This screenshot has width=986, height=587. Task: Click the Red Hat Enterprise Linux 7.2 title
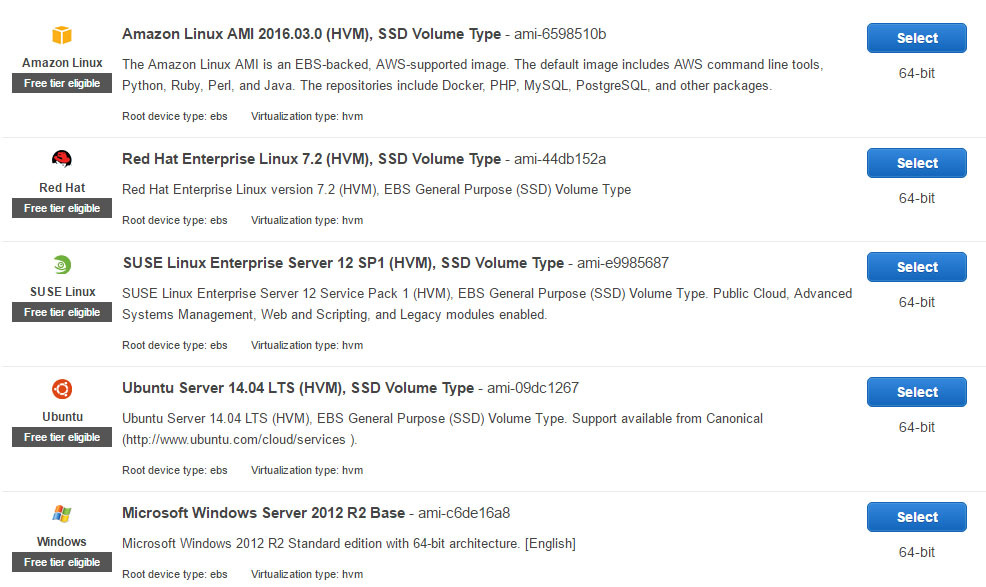311,159
